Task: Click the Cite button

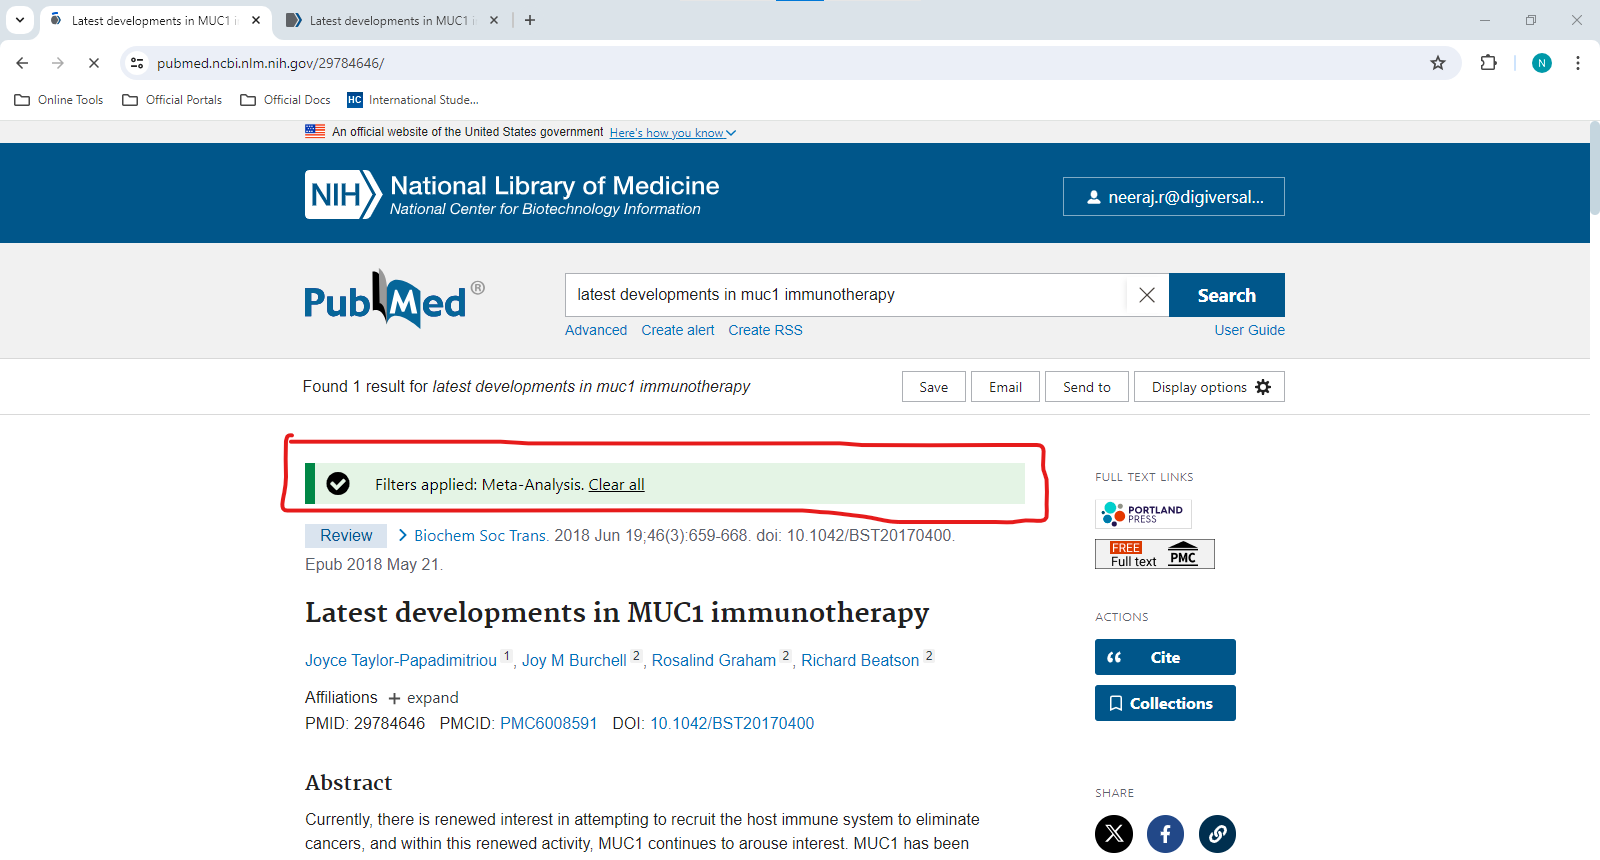Action: coord(1165,657)
